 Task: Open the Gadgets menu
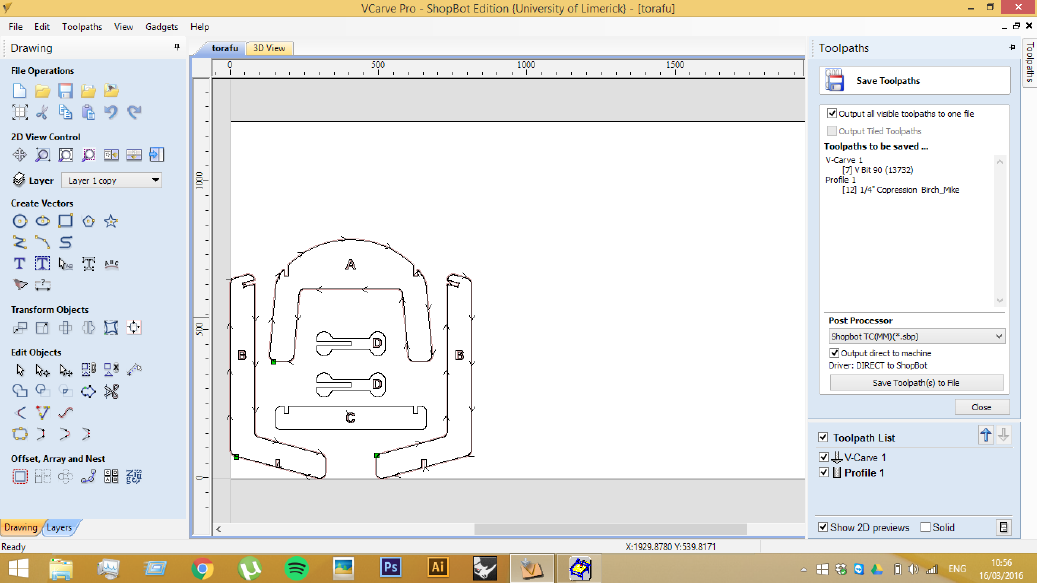(162, 27)
